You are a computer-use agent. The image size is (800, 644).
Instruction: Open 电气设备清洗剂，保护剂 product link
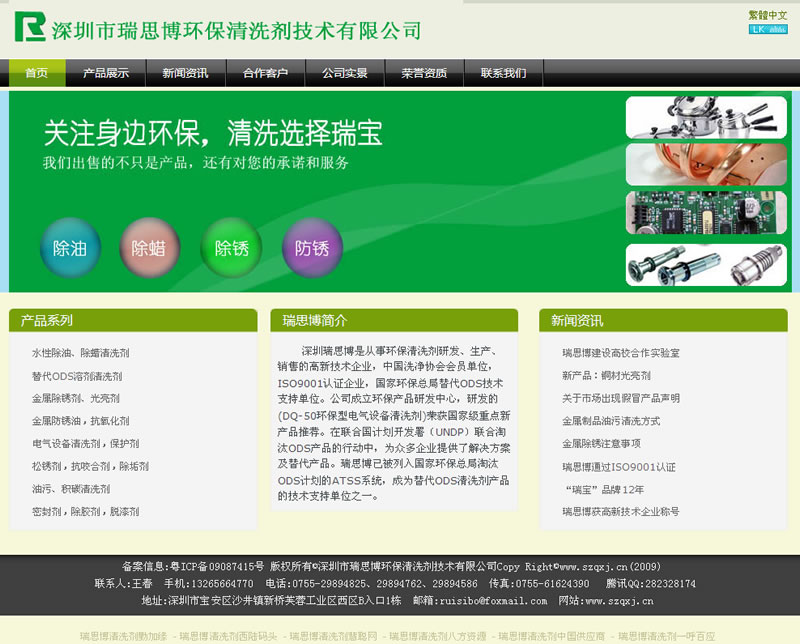[x=86, y=443]
